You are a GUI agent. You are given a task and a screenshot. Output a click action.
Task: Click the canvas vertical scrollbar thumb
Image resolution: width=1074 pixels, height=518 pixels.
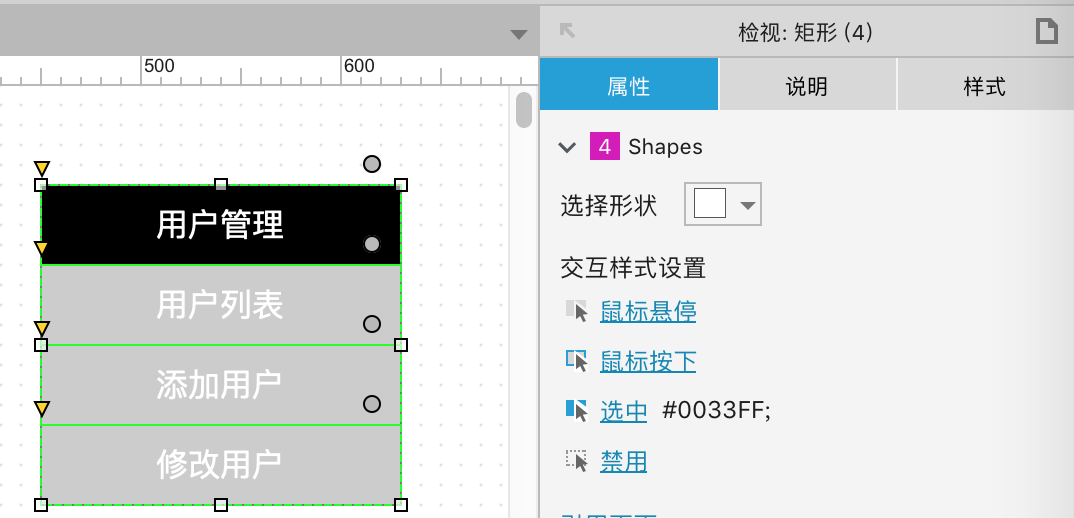click(x=524, y=110)
